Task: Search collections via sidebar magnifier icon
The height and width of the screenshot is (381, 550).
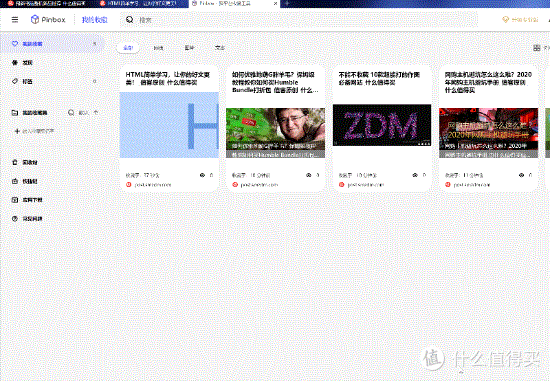Action: (71, 113)
